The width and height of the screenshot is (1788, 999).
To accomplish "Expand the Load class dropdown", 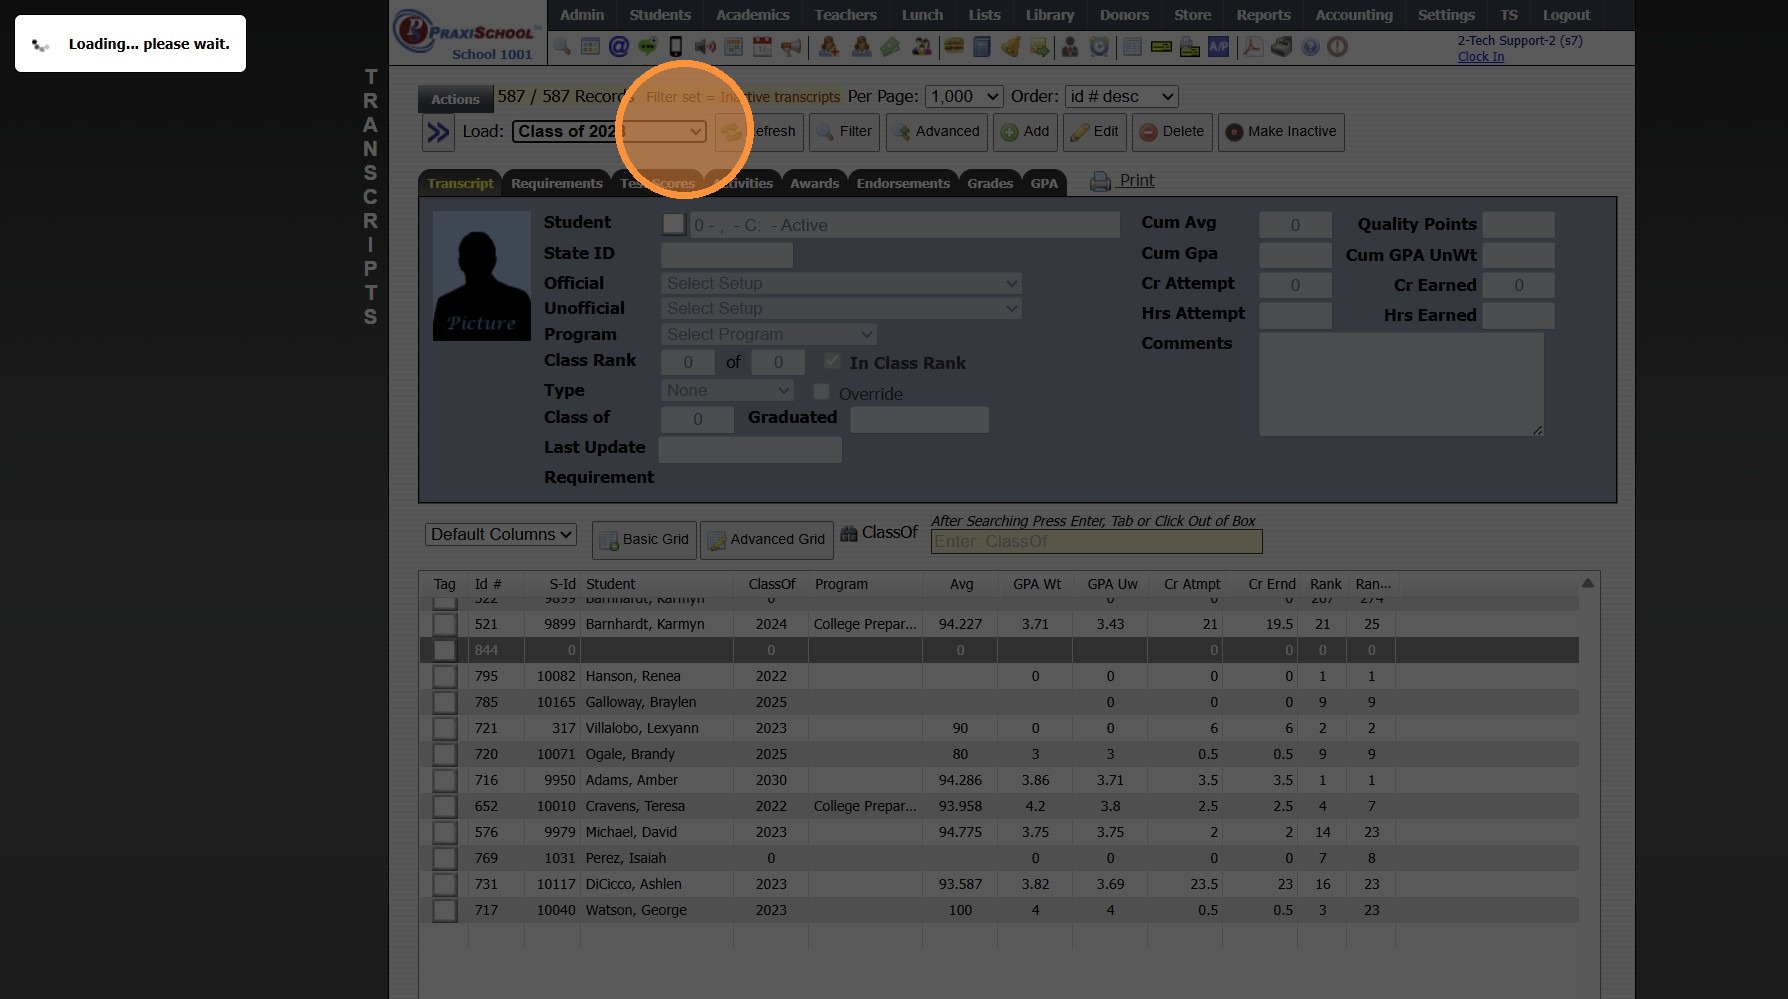I will point(609,132).
